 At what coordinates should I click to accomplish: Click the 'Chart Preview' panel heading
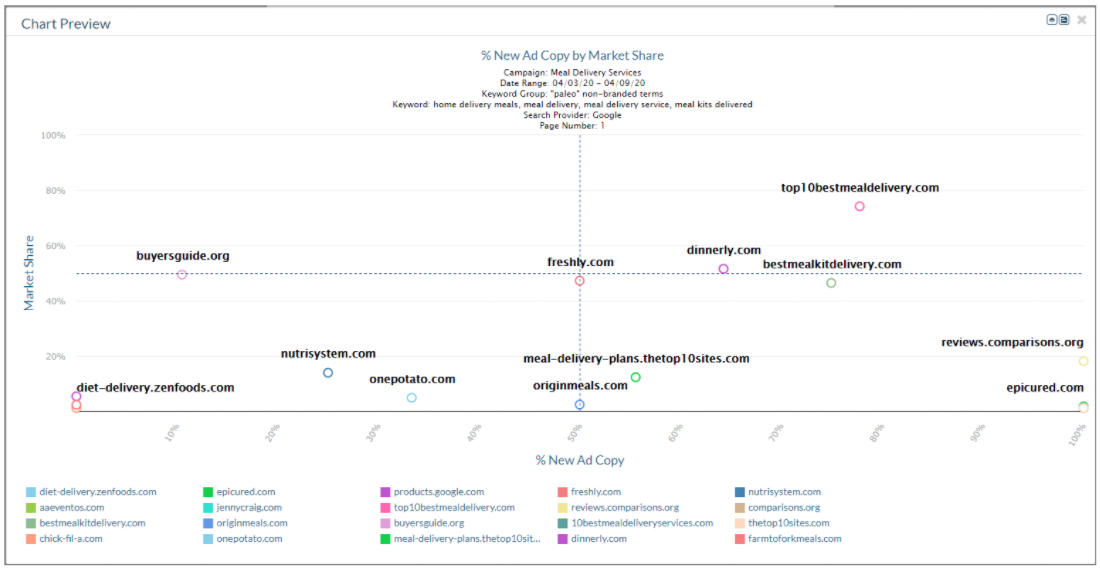point(66,24)
